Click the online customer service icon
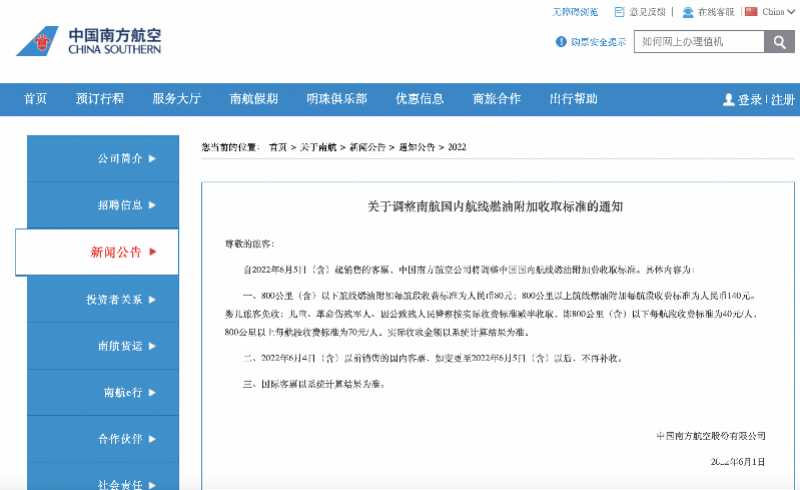The height and width of the screenshot is (490, 800). pos(688,12)
